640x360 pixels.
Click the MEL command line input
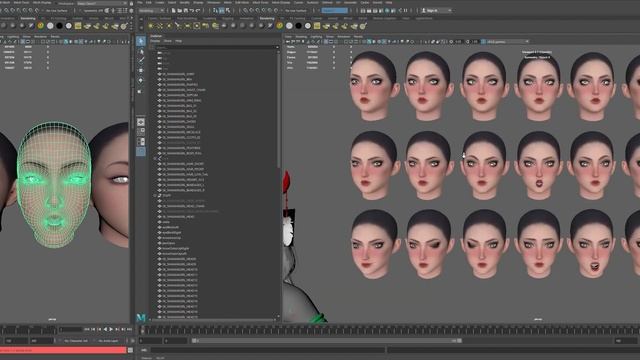268,350
